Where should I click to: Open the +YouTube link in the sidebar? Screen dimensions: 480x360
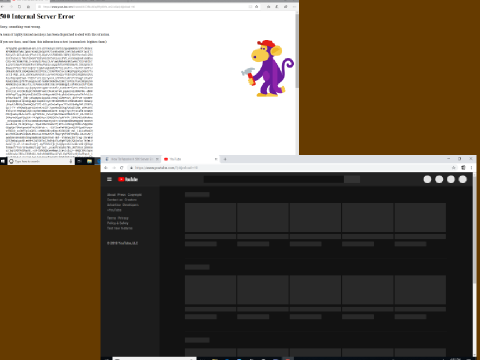click(x=114, y=210)
